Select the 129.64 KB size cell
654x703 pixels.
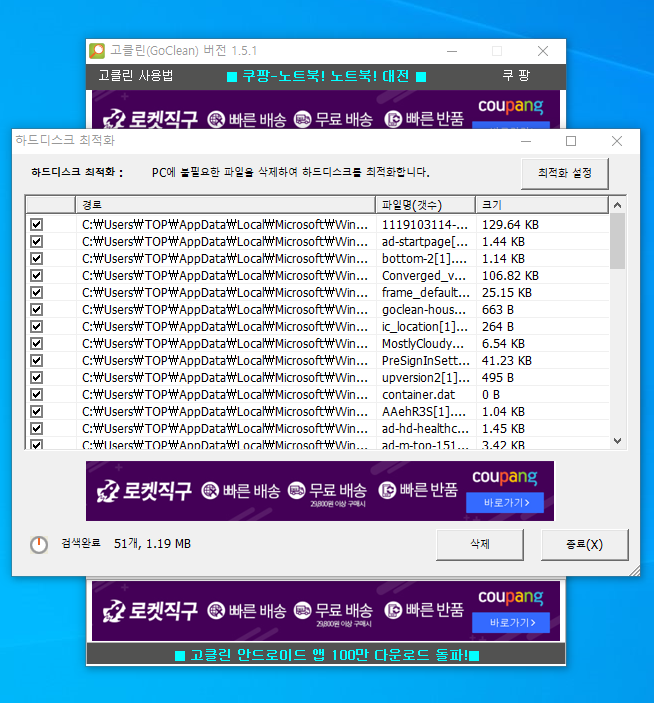point(510,224)
